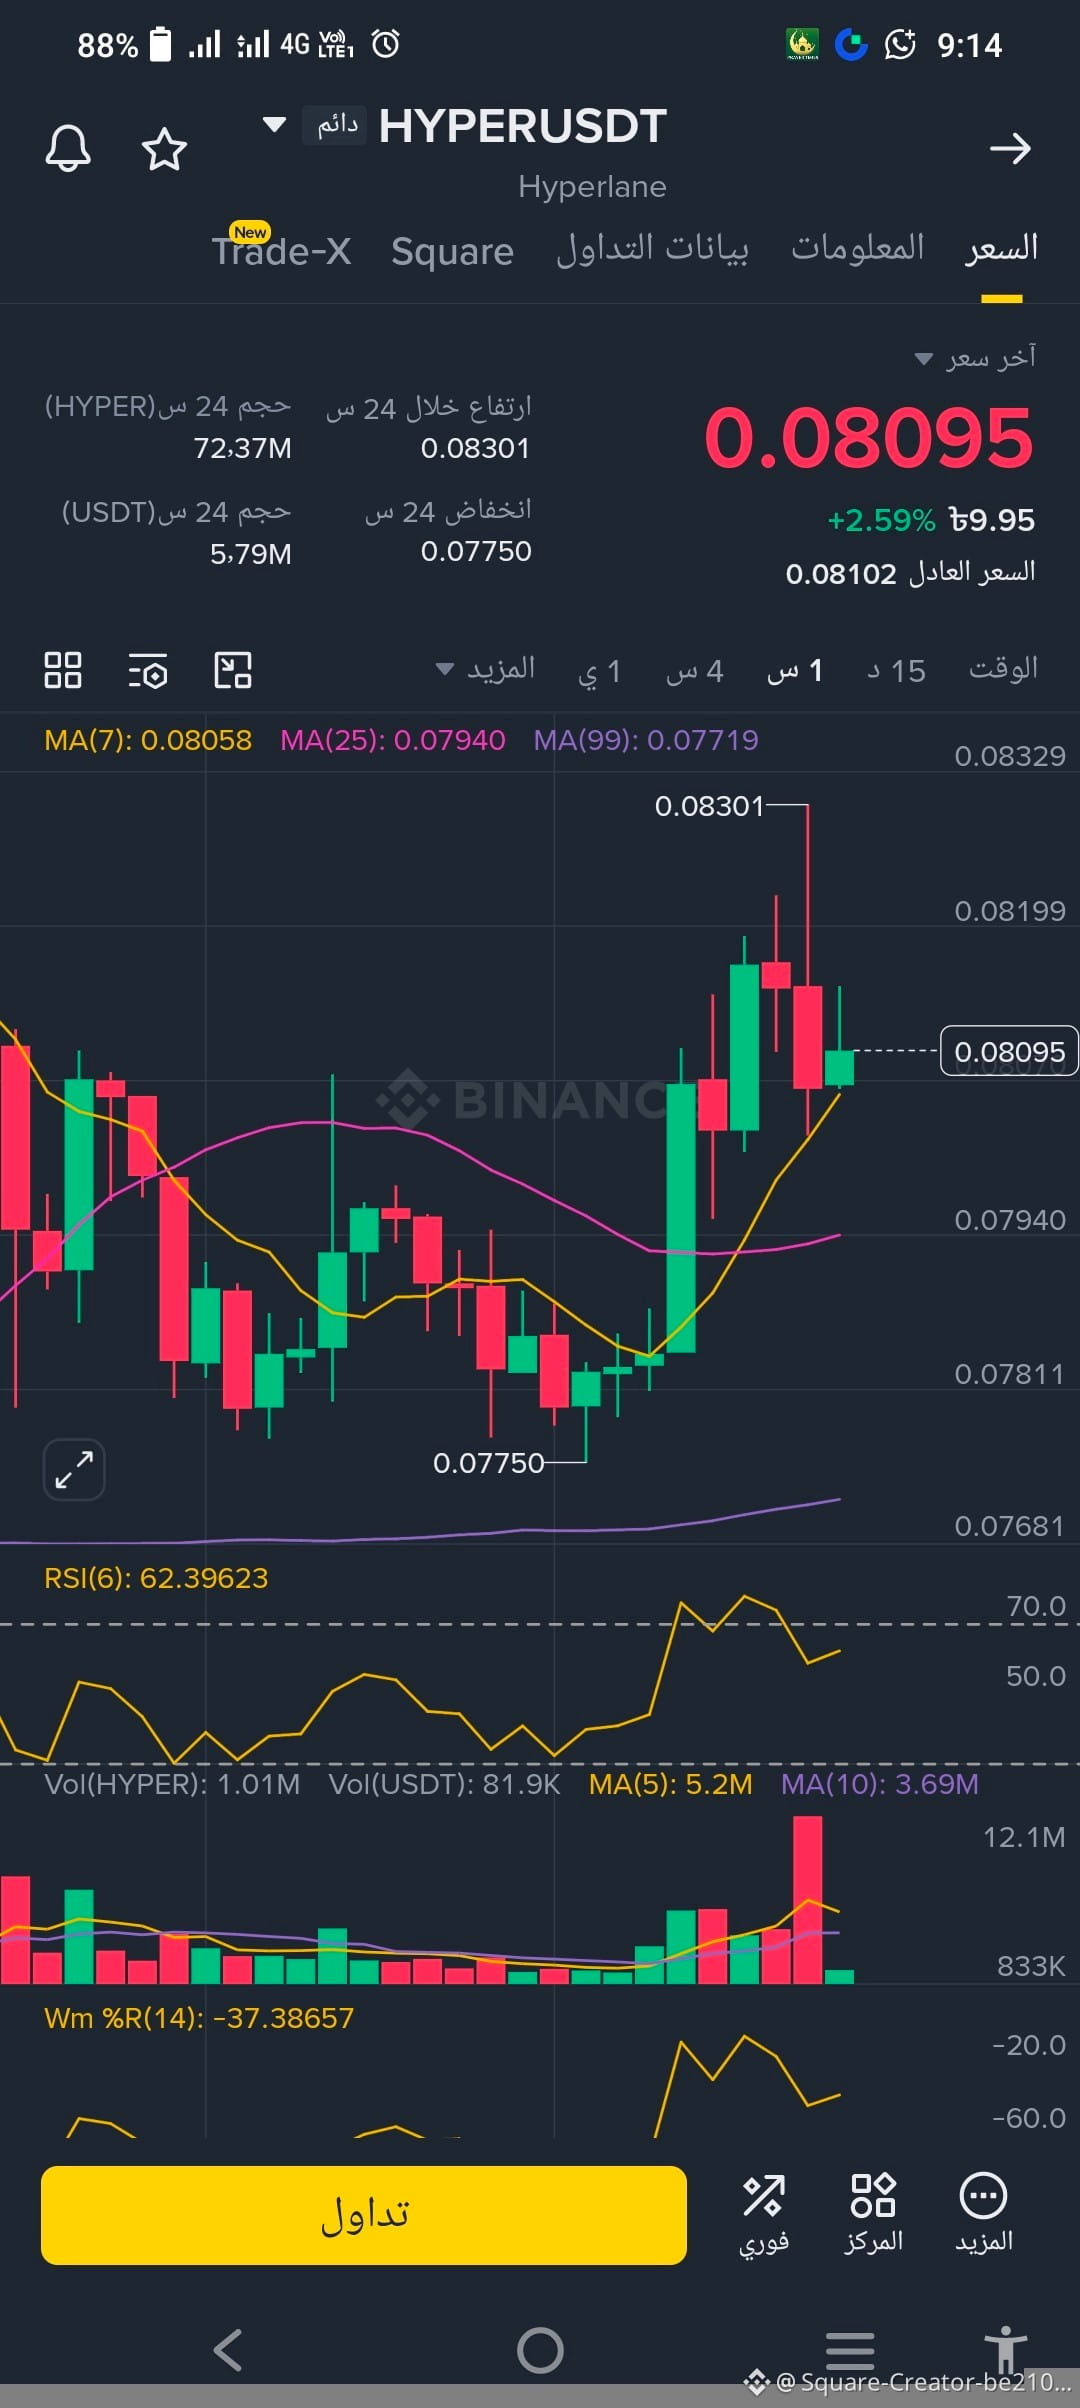
Task: Select the 1 ي daily timeframe
Action: [x=599, y=671]
